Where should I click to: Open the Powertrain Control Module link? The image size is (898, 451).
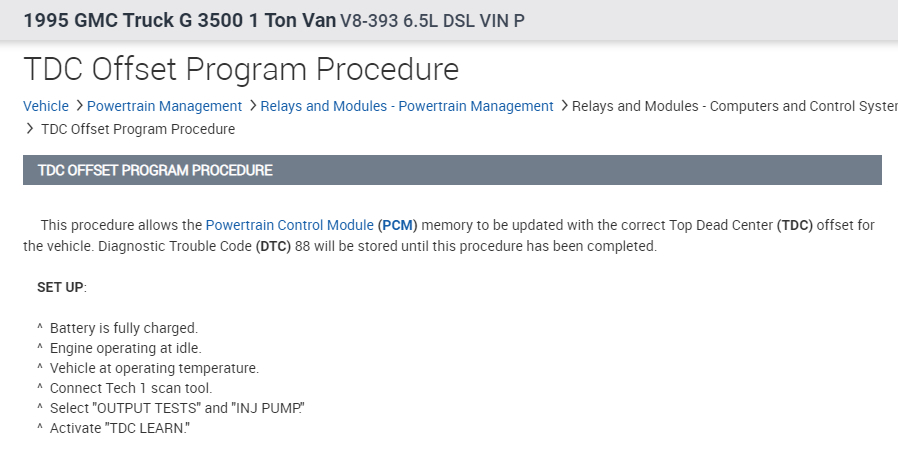(x=290, y=225)
